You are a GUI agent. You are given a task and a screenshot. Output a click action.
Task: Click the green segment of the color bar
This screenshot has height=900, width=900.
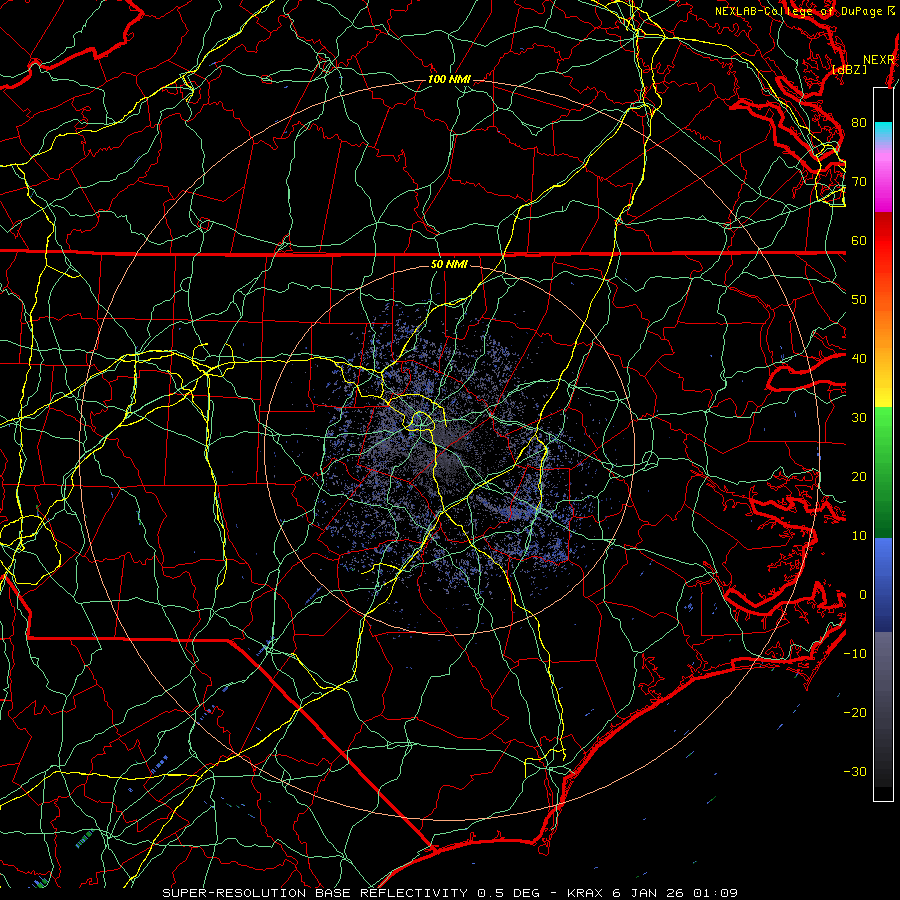coord(883,472)
